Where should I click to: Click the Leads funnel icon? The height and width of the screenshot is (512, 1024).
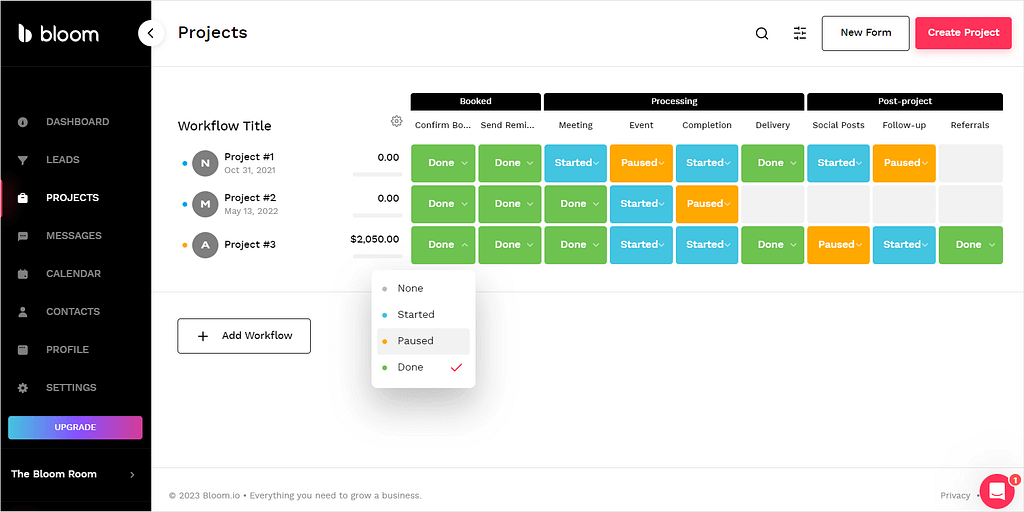coord(23,160)
